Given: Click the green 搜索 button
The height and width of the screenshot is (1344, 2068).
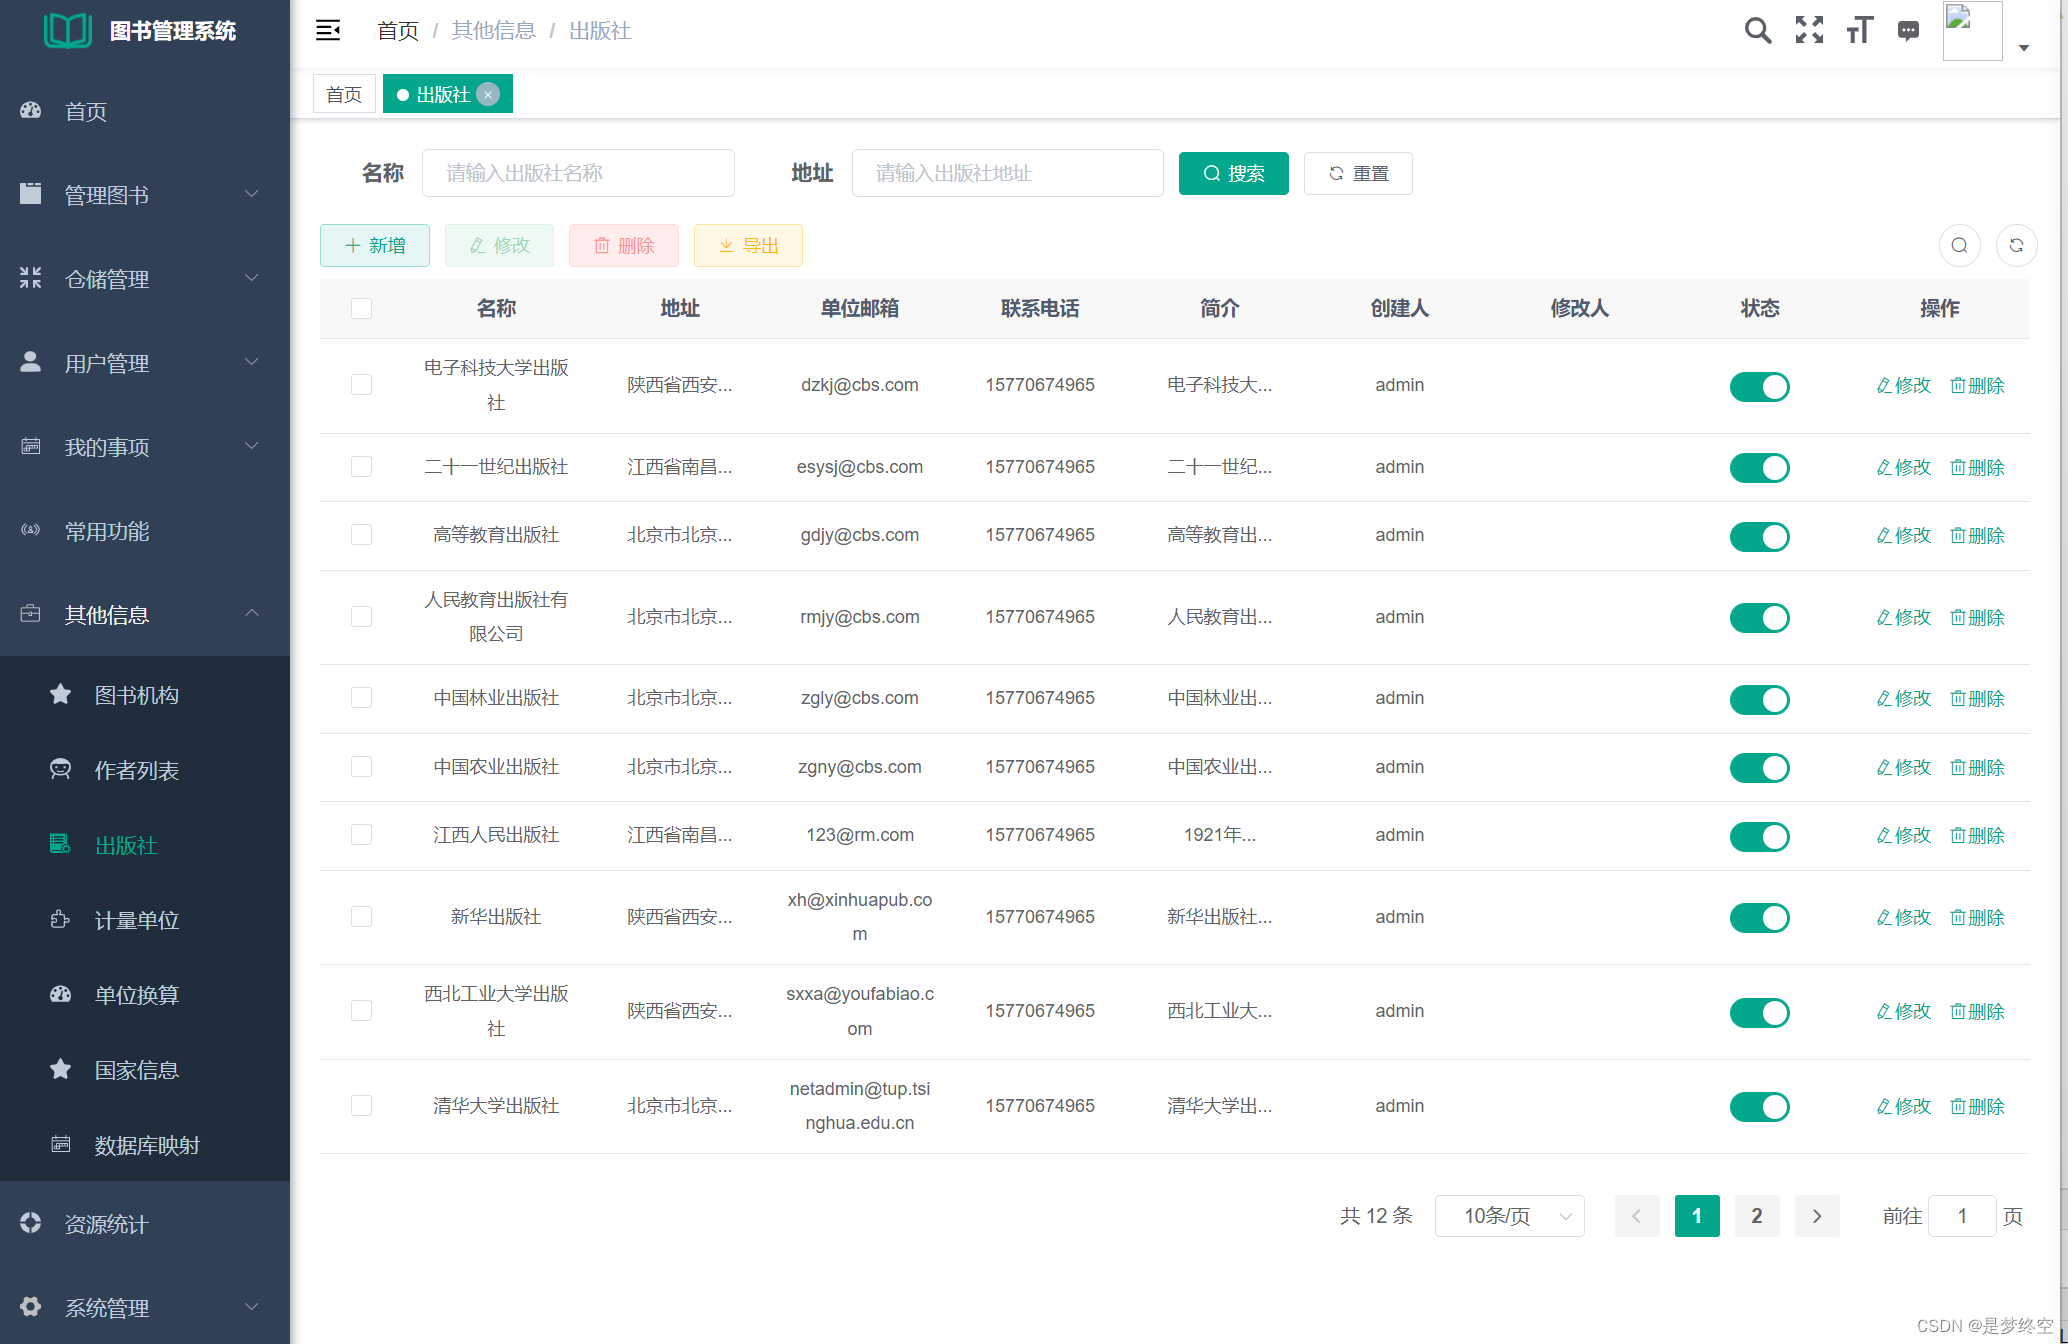Looking at the screenshot, I should 1233,174.
